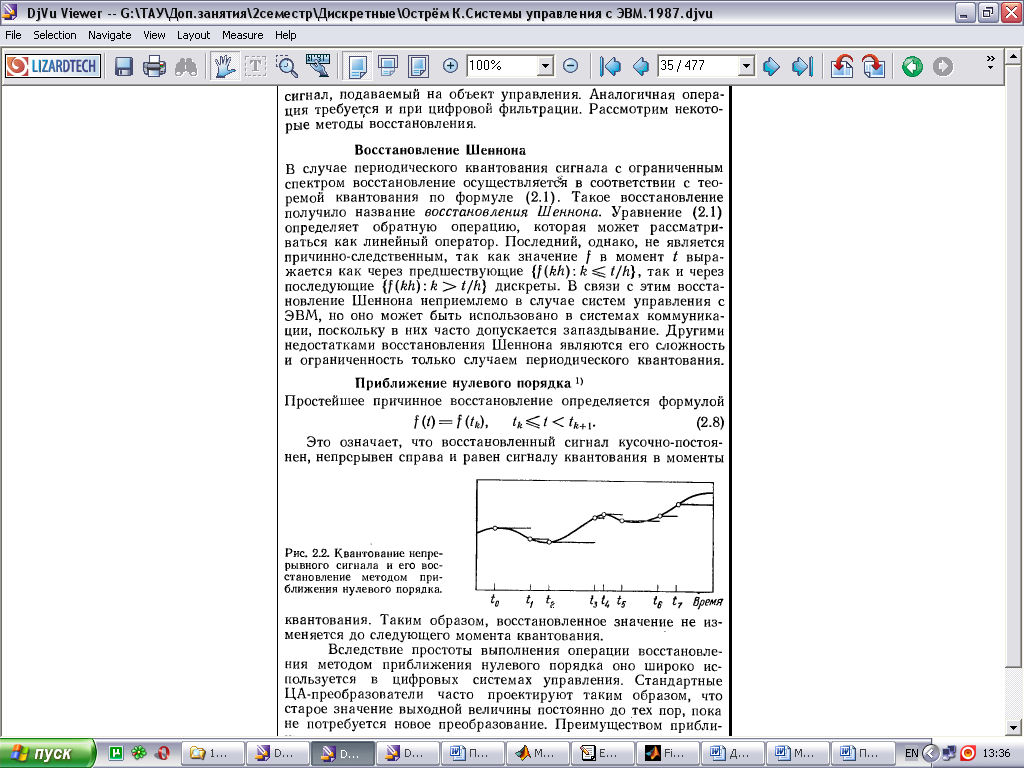The height and width of the screenshot is (768, 1024).
Task: Switch to the first DjVu taskbar window
Action: [277, 753]
